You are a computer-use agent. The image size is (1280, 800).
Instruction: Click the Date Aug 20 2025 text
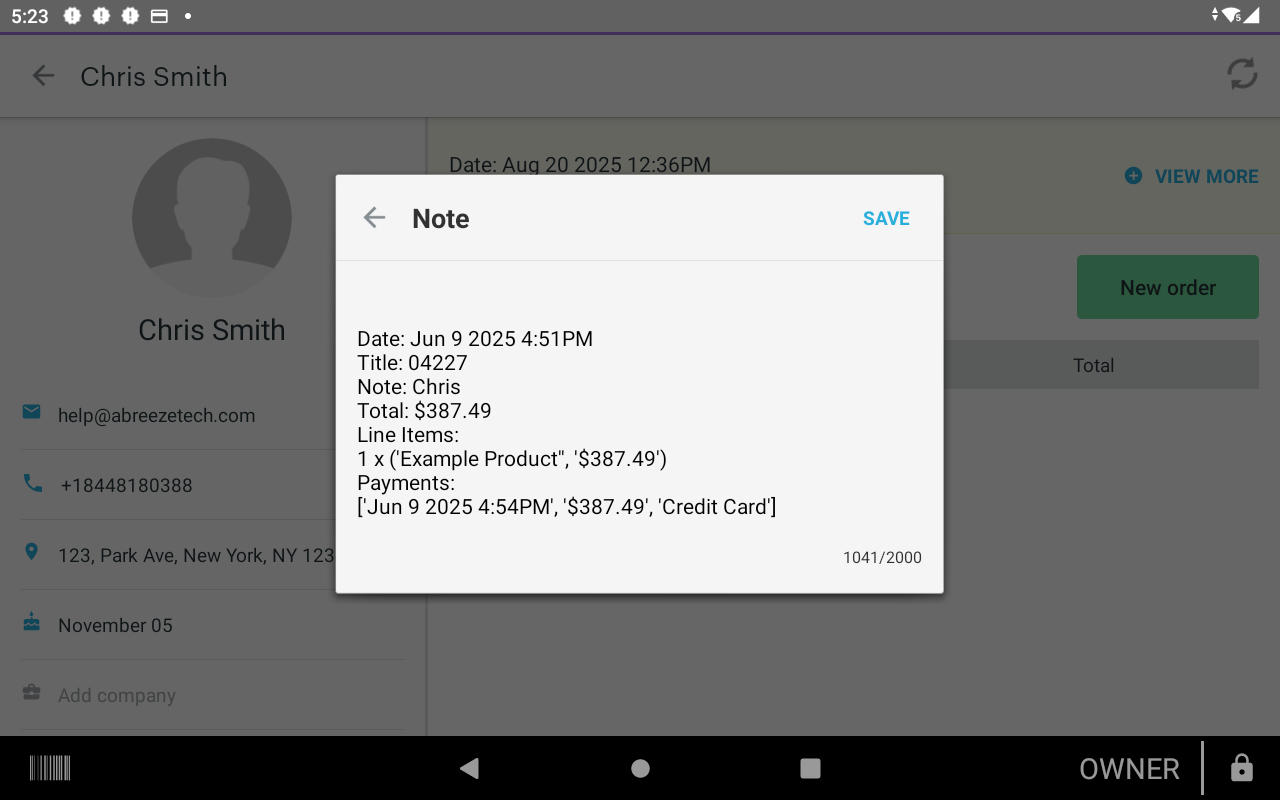point(580,165)
